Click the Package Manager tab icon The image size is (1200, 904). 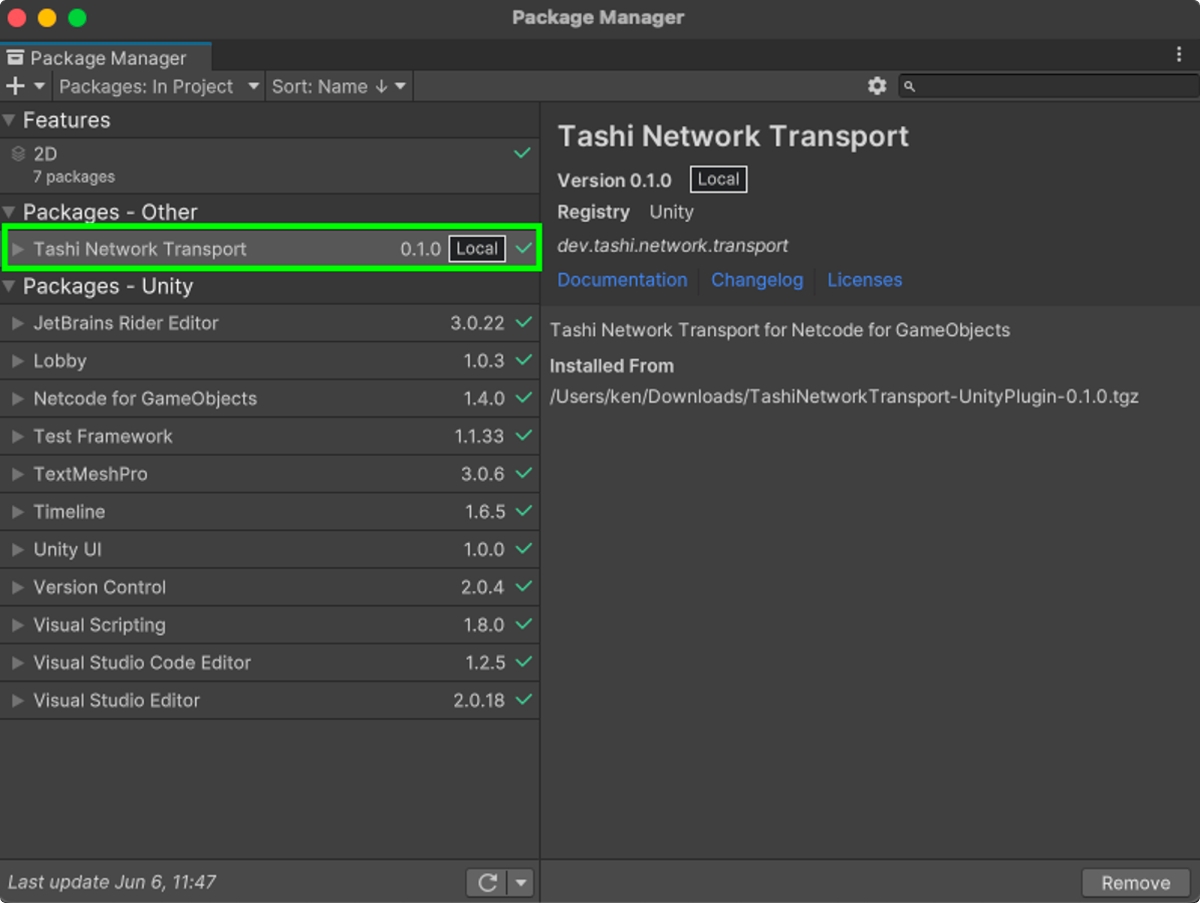point(15,58)
